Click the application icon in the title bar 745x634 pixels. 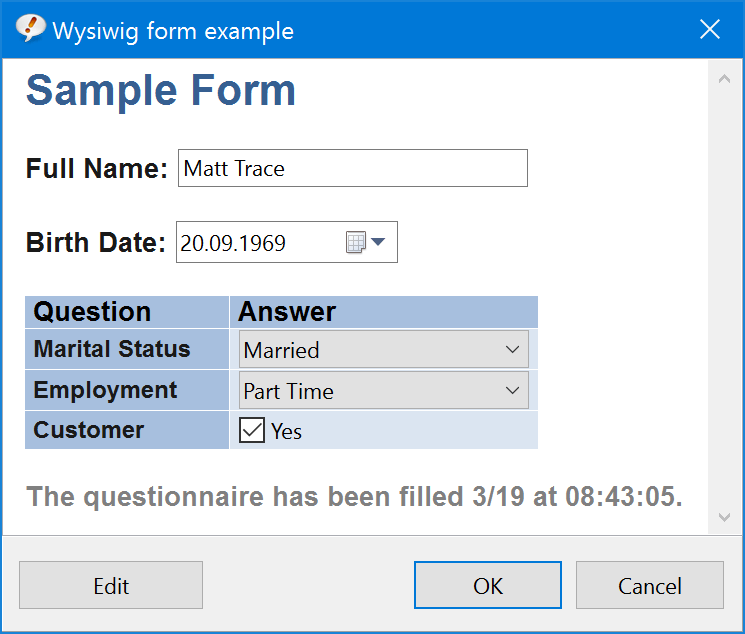click(32, 29)
